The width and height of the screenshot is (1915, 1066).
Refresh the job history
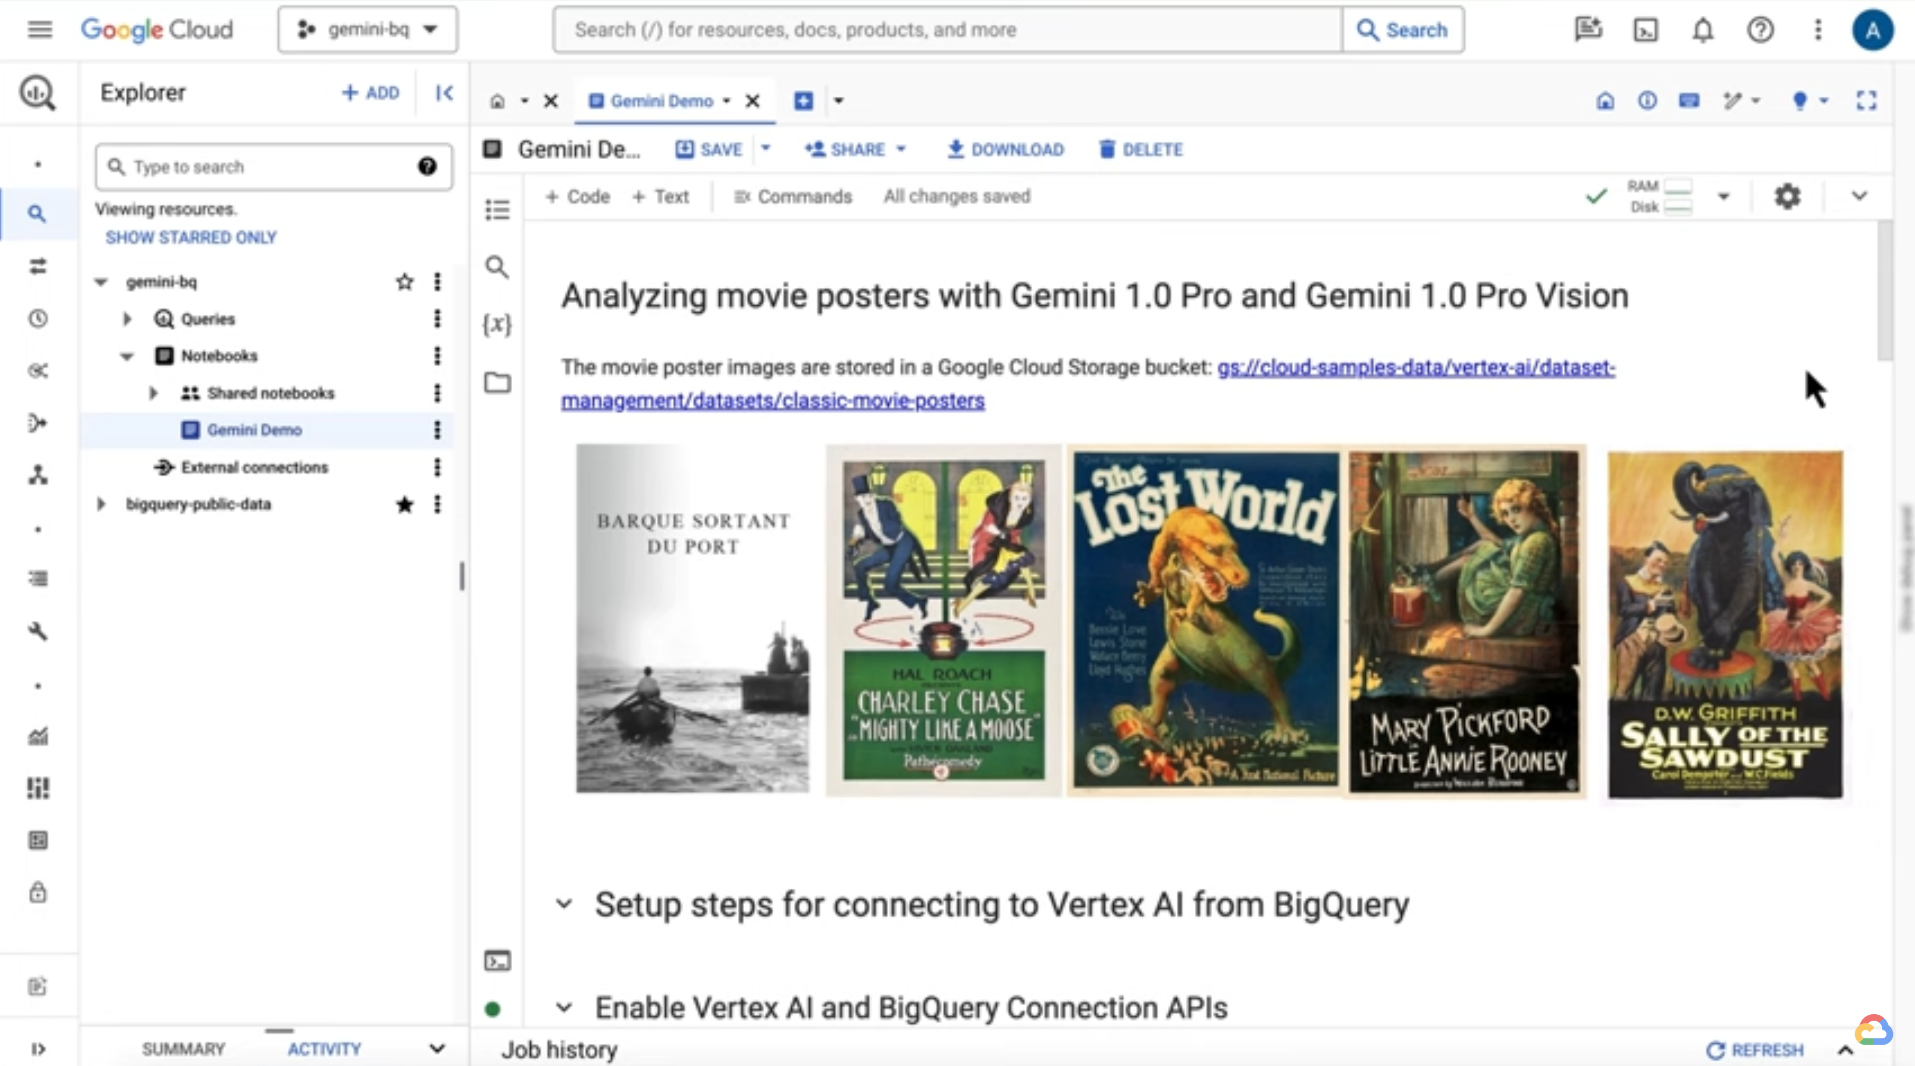coord(1755,1050)
